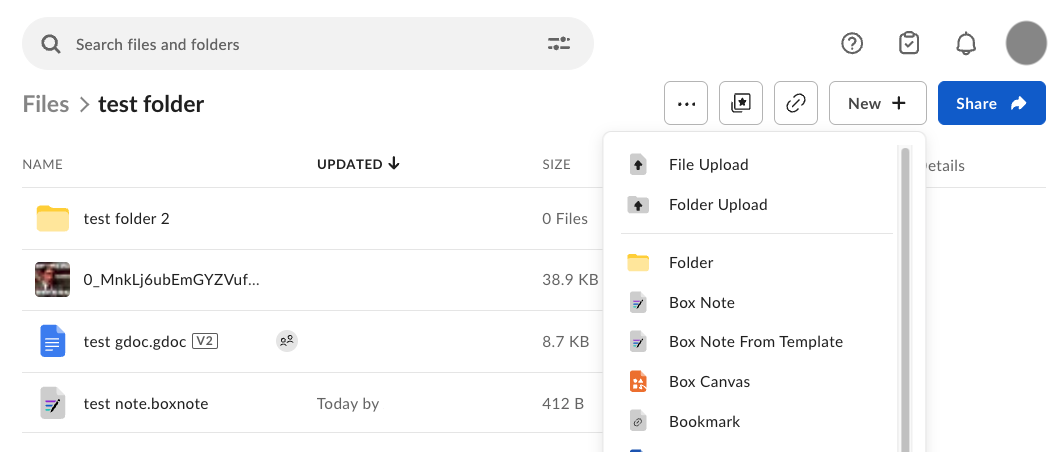Open search filter options icon
Viewport: 1060px width, 452px height.
(x=558, y=44)
